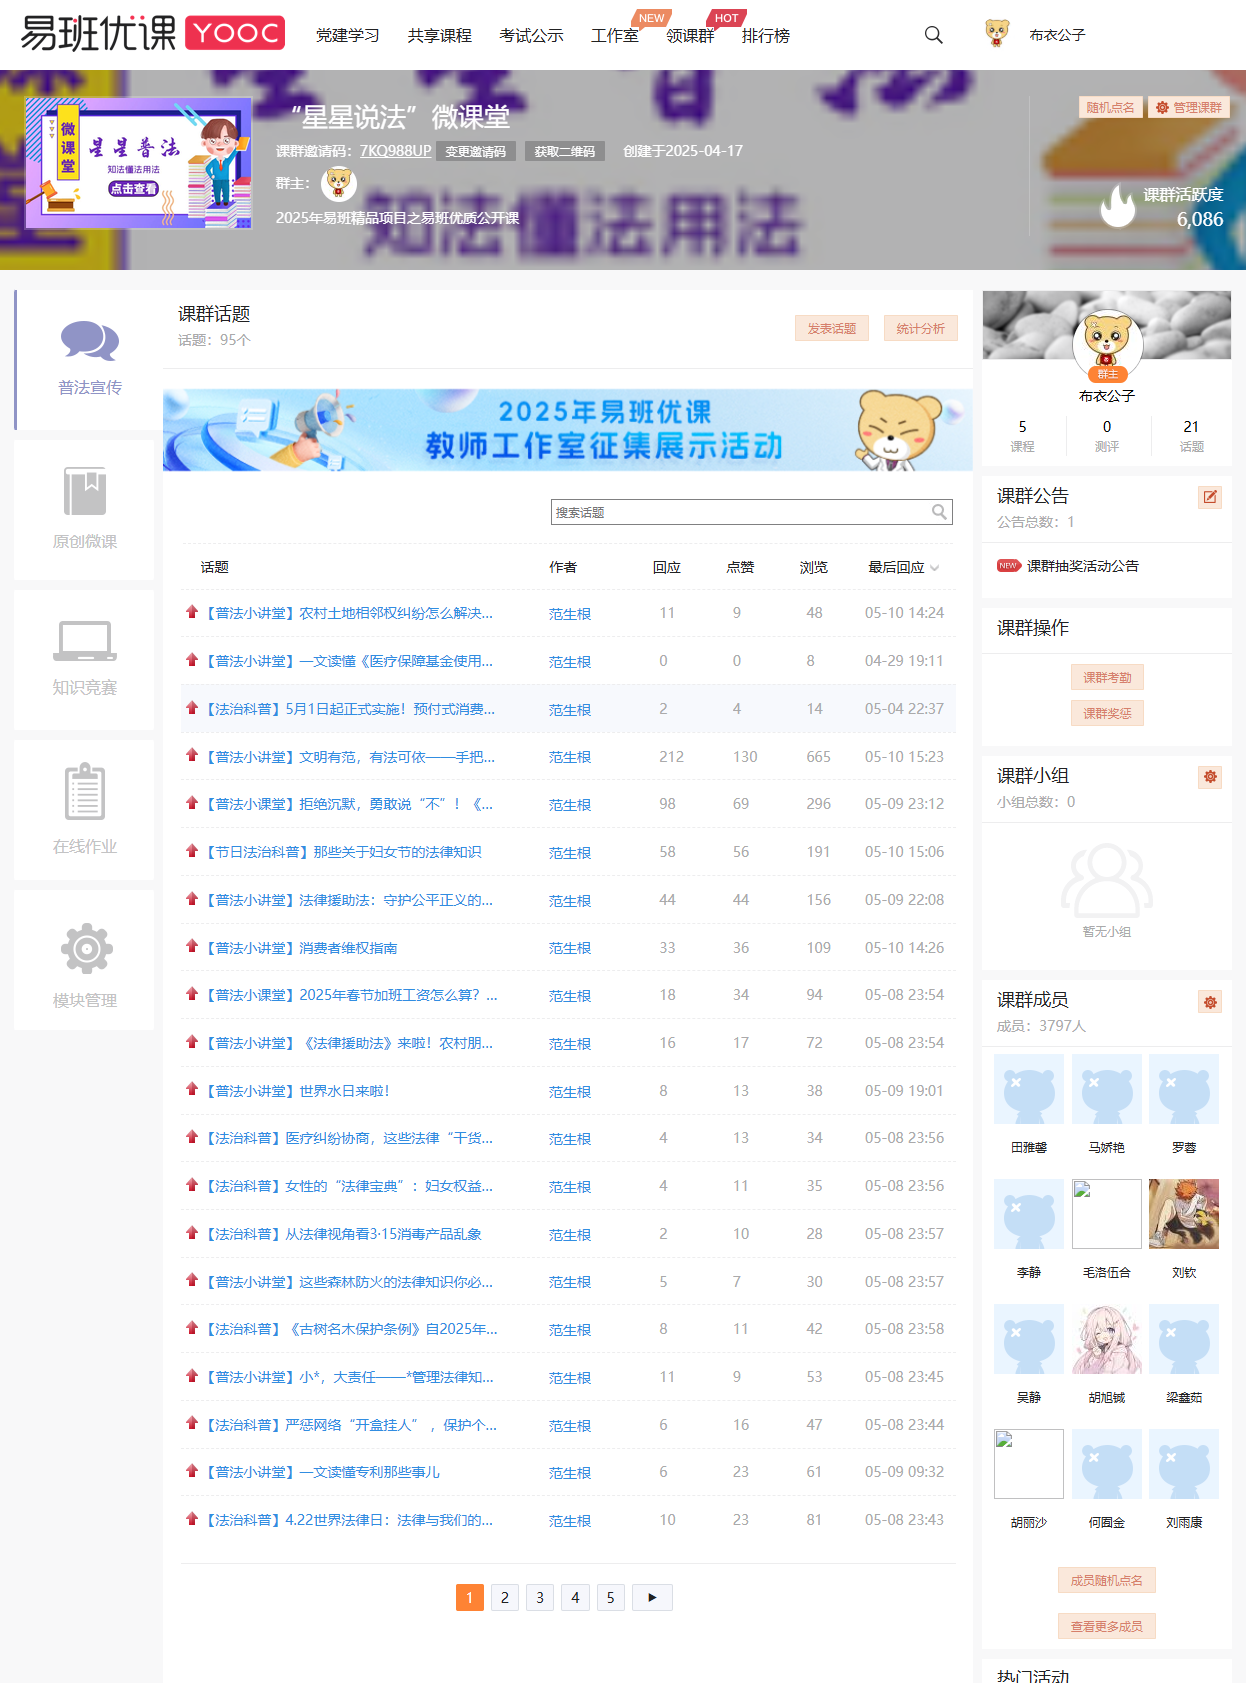This screenshot has width=1246, height=1683.
Task: Click the 管理课群 button
Action: [1189, 107]
